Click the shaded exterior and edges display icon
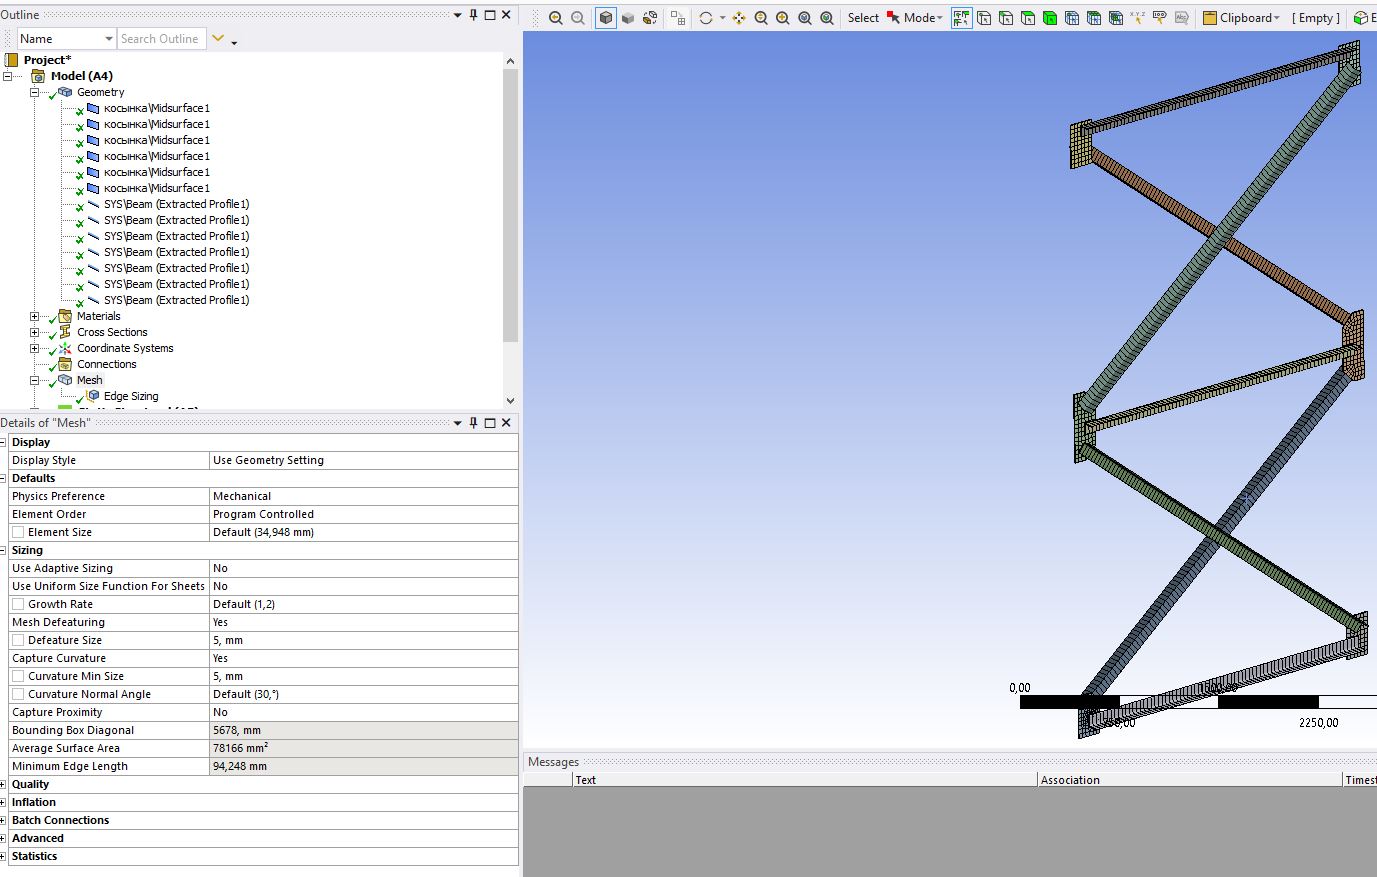The height and width of the screenshot is (877, 1377). pyautogui.click(x=606, y=18)
